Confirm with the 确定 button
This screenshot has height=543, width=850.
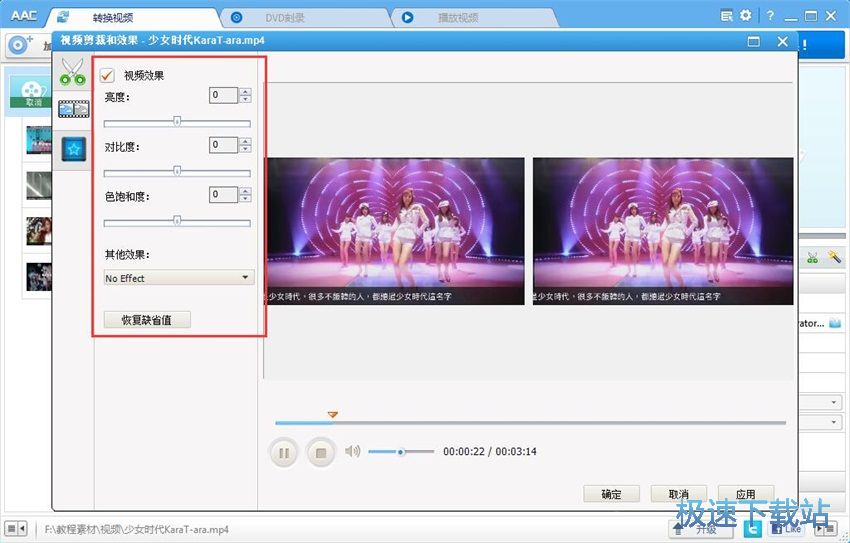[611, 494]
